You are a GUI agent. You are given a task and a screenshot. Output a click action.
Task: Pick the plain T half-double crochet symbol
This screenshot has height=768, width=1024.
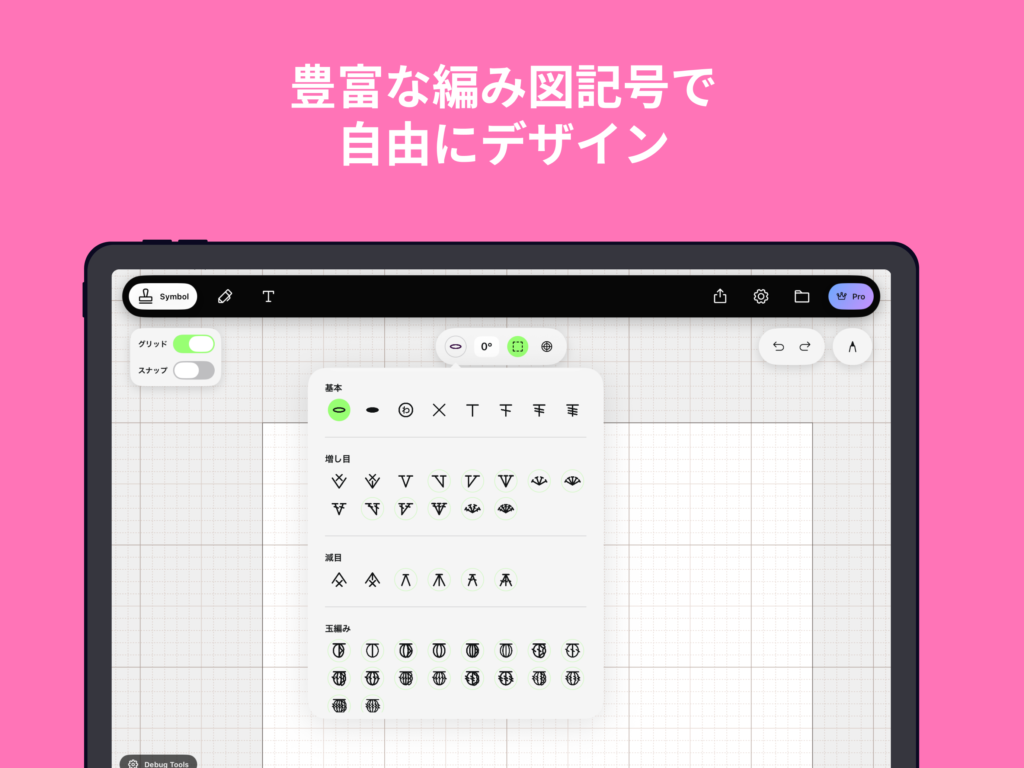[x=472, y=409]
